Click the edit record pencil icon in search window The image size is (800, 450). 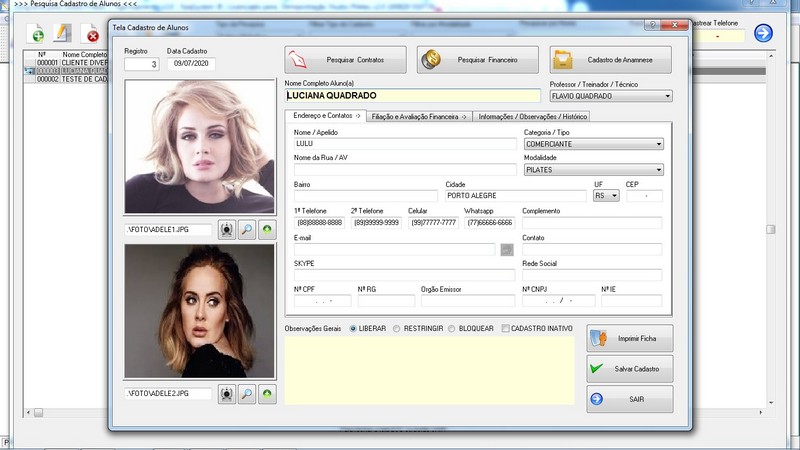[x=62, y=34]
